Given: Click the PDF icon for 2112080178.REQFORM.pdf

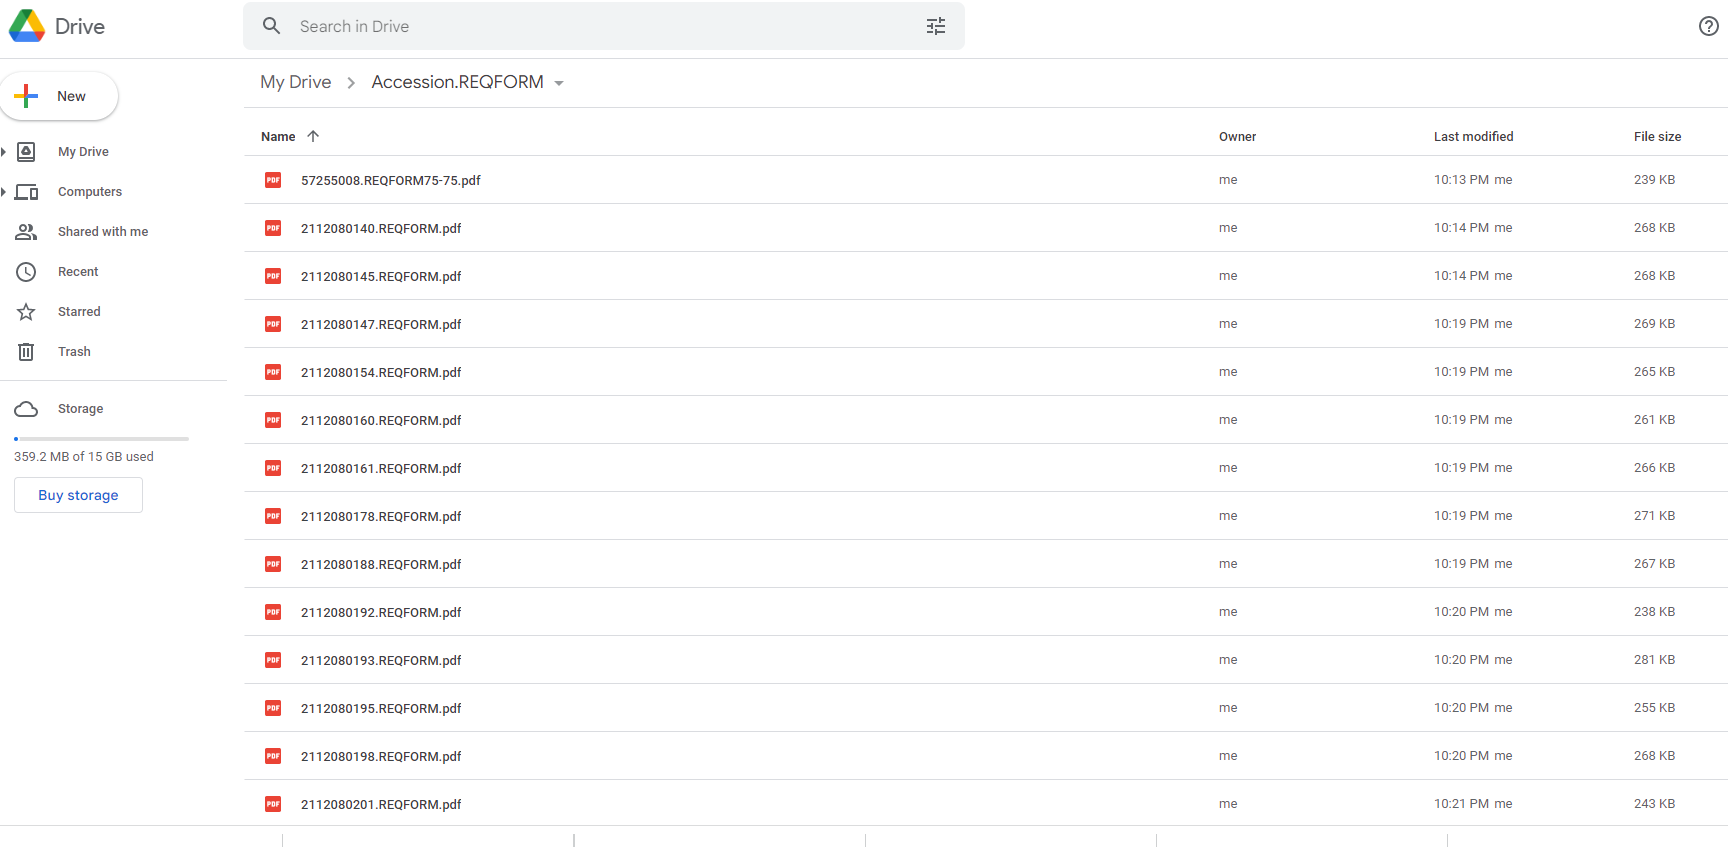Looking at the screenshot, I should pyautogui.click(x=273, y=516).
